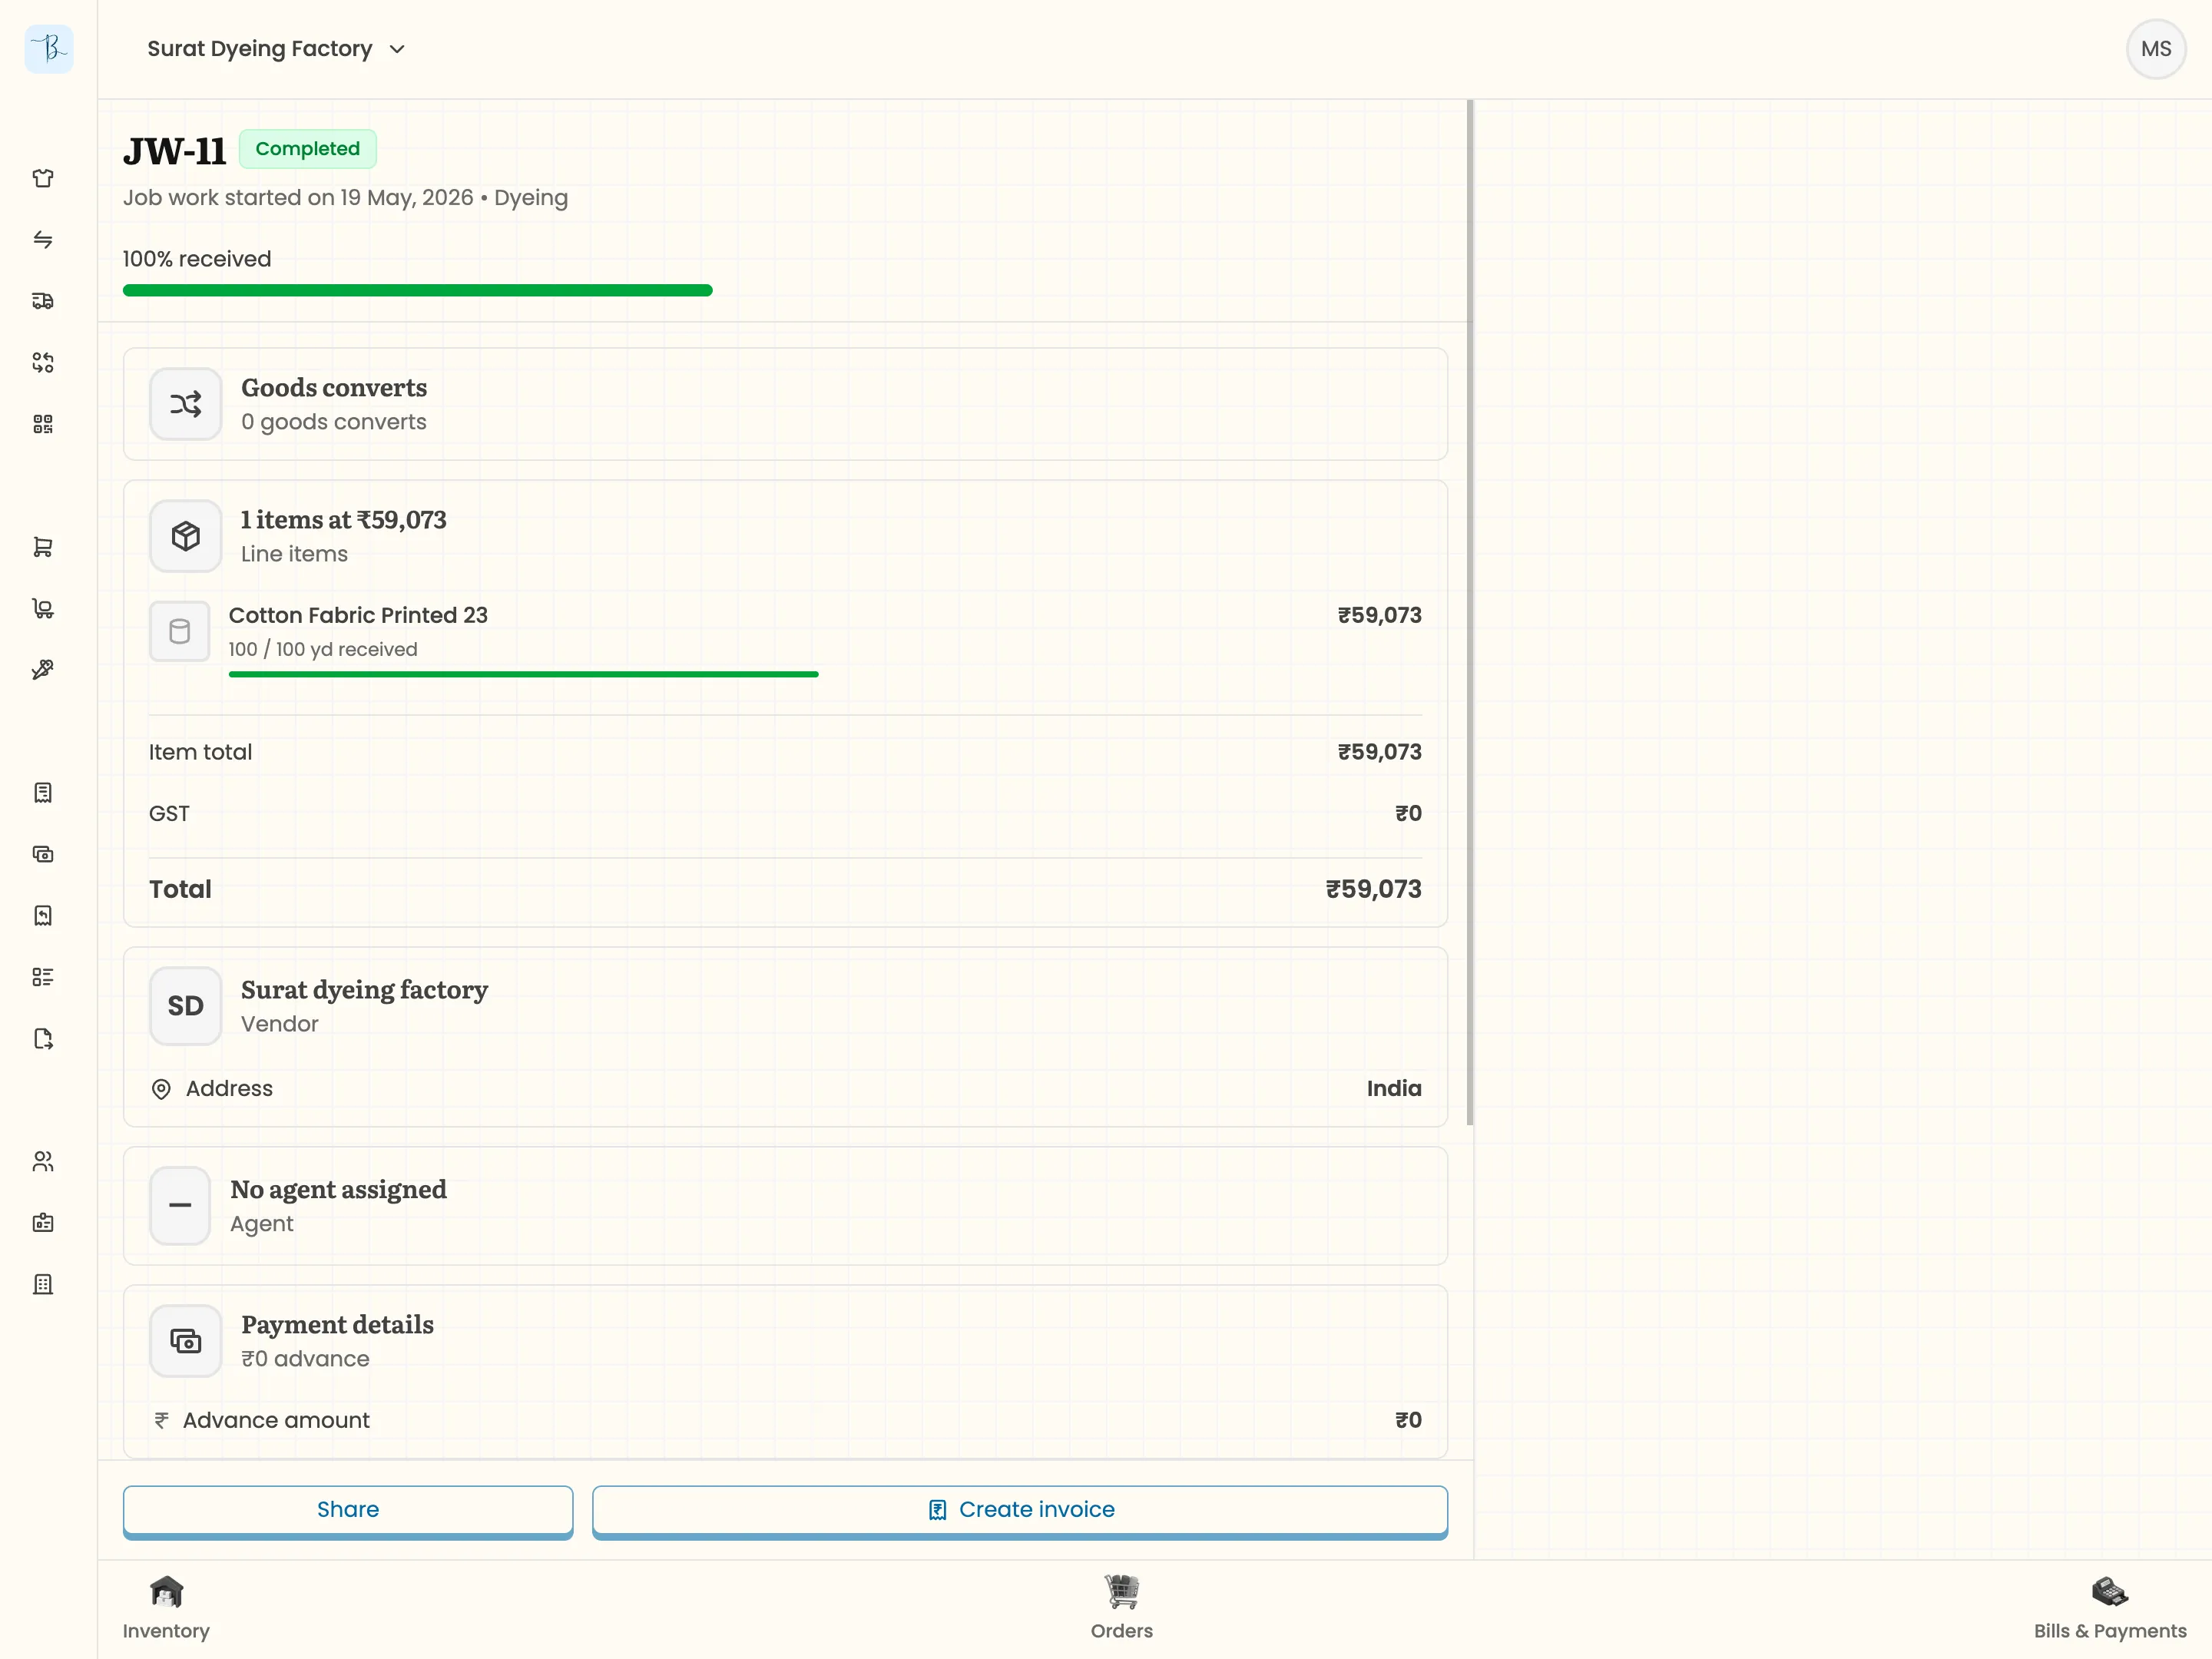Open the building company icon in sidebar
Screen dimensions: 2212x1659
(43, 1285)
